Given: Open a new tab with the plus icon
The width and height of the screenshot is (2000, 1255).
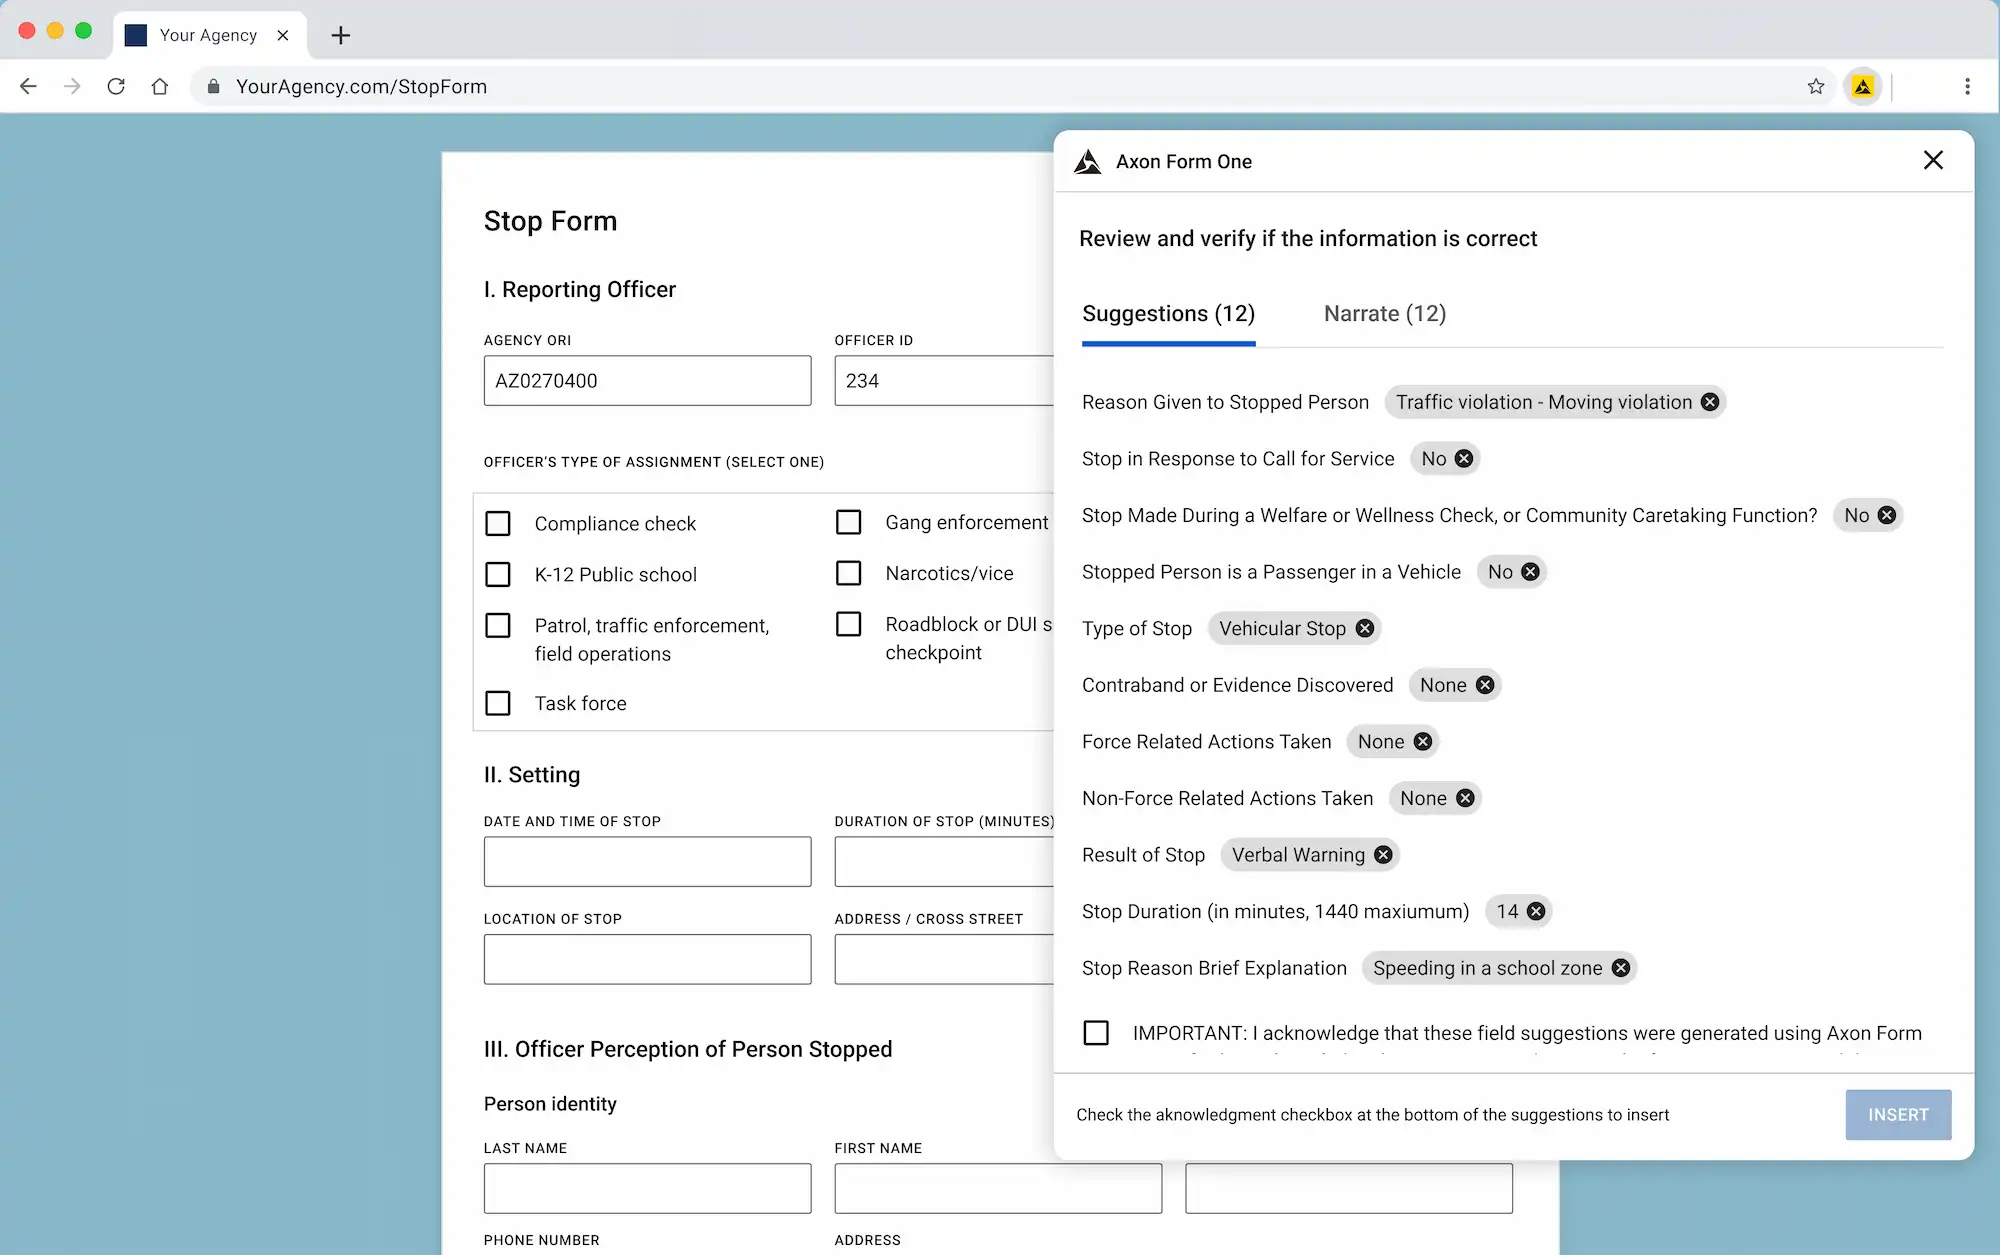Looking at the screenshot, I should point(340,34).
